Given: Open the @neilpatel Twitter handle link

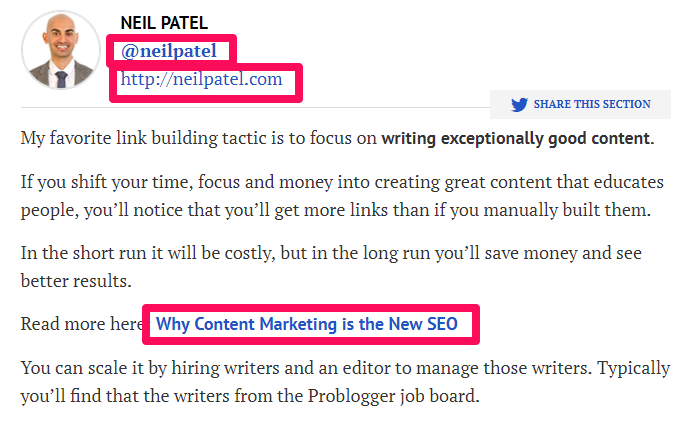Looking at the screenshot, I should click(169, 51).
